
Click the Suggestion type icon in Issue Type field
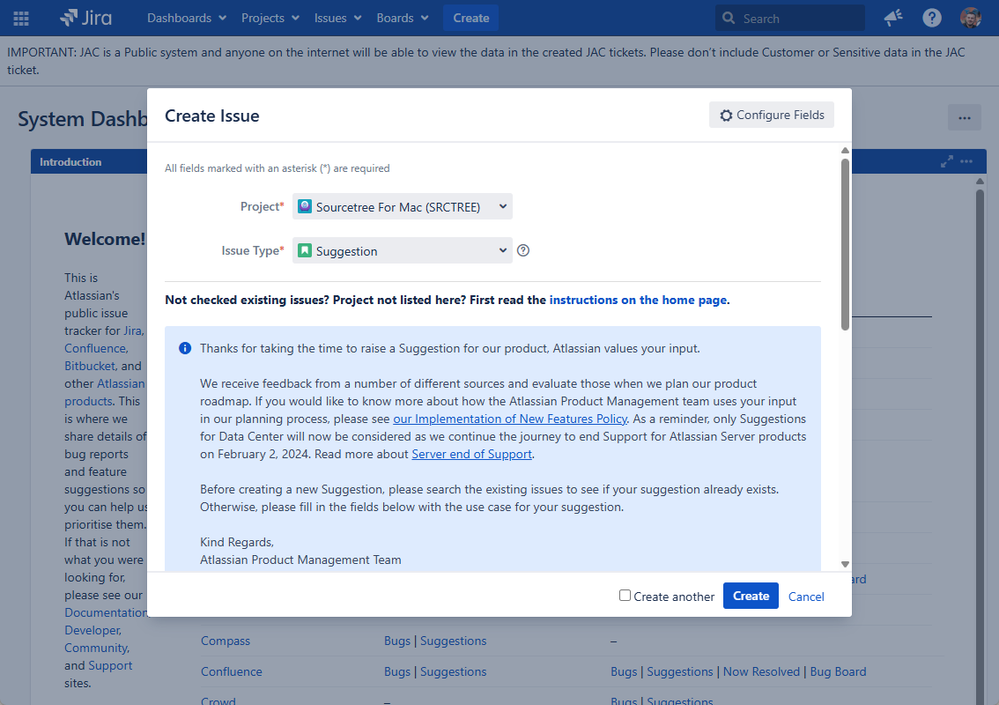coord(305,250)
